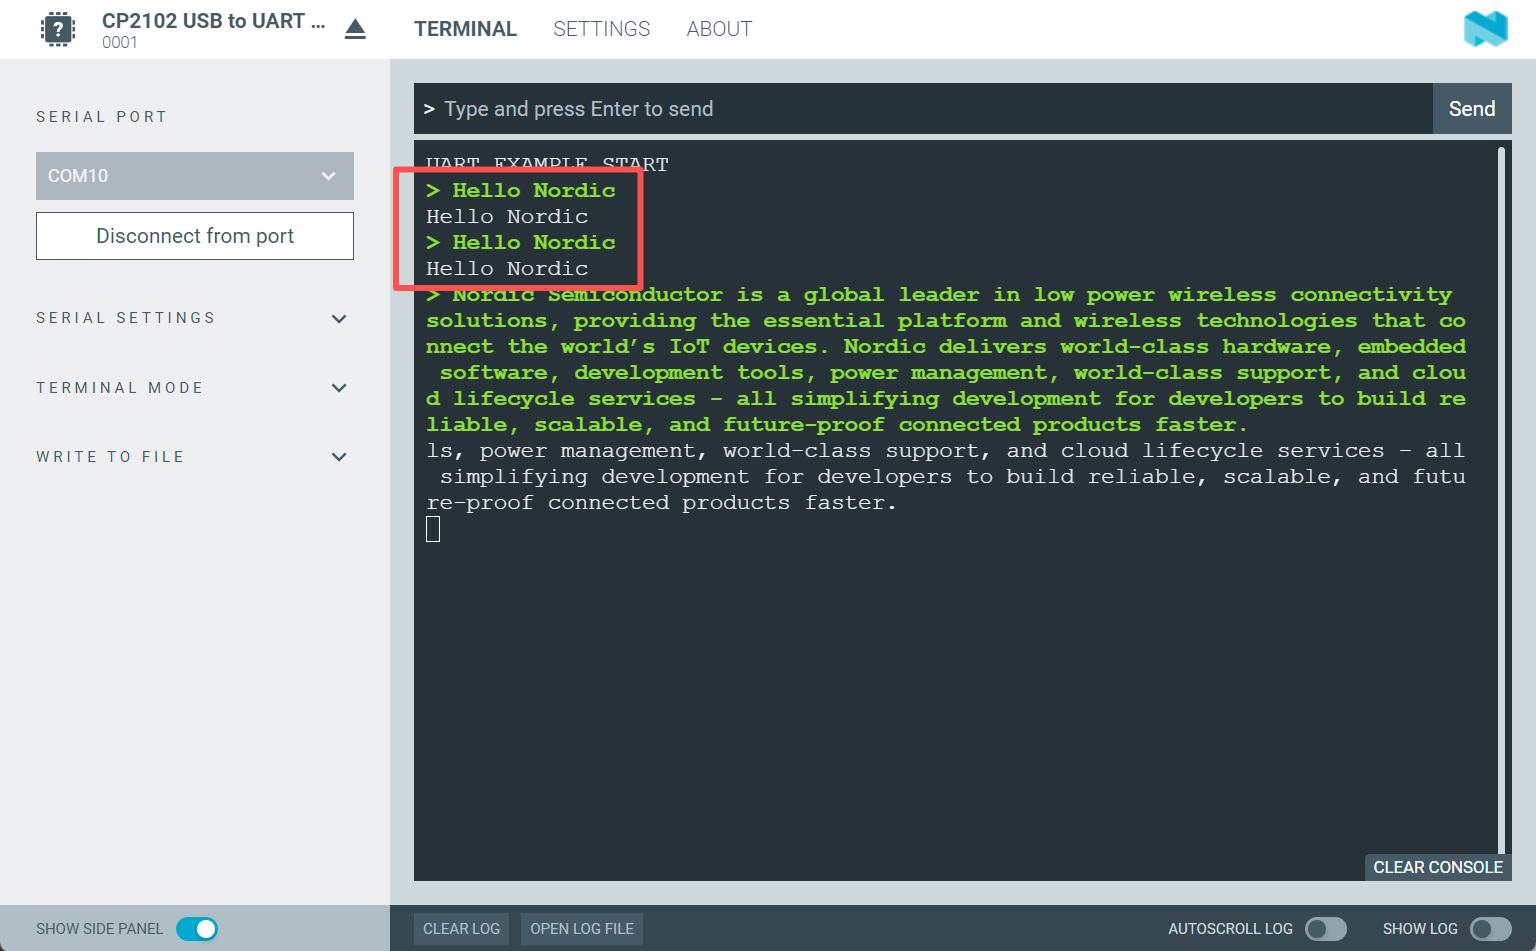Switch to the Settings tab
1536x951 pixels.
tap(601, 29)
